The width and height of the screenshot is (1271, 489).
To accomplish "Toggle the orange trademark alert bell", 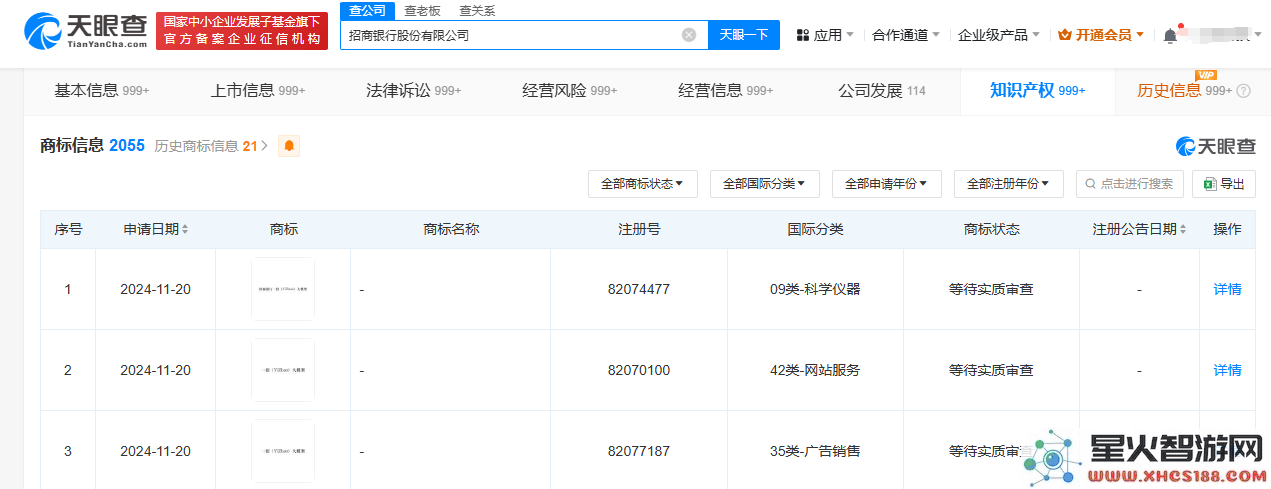I will point(289,146).
